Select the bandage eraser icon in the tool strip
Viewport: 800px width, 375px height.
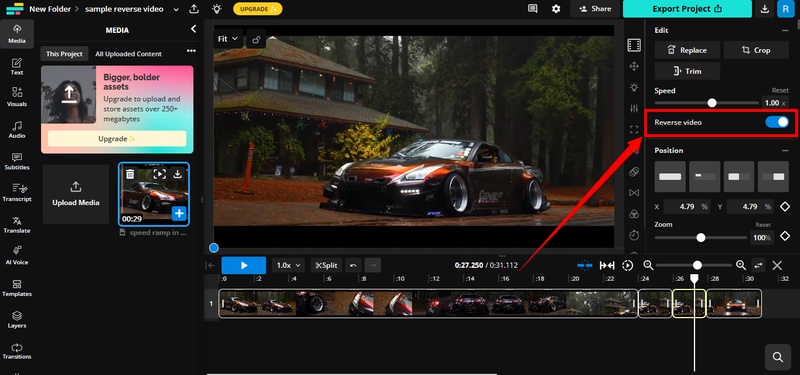[634, 171]
